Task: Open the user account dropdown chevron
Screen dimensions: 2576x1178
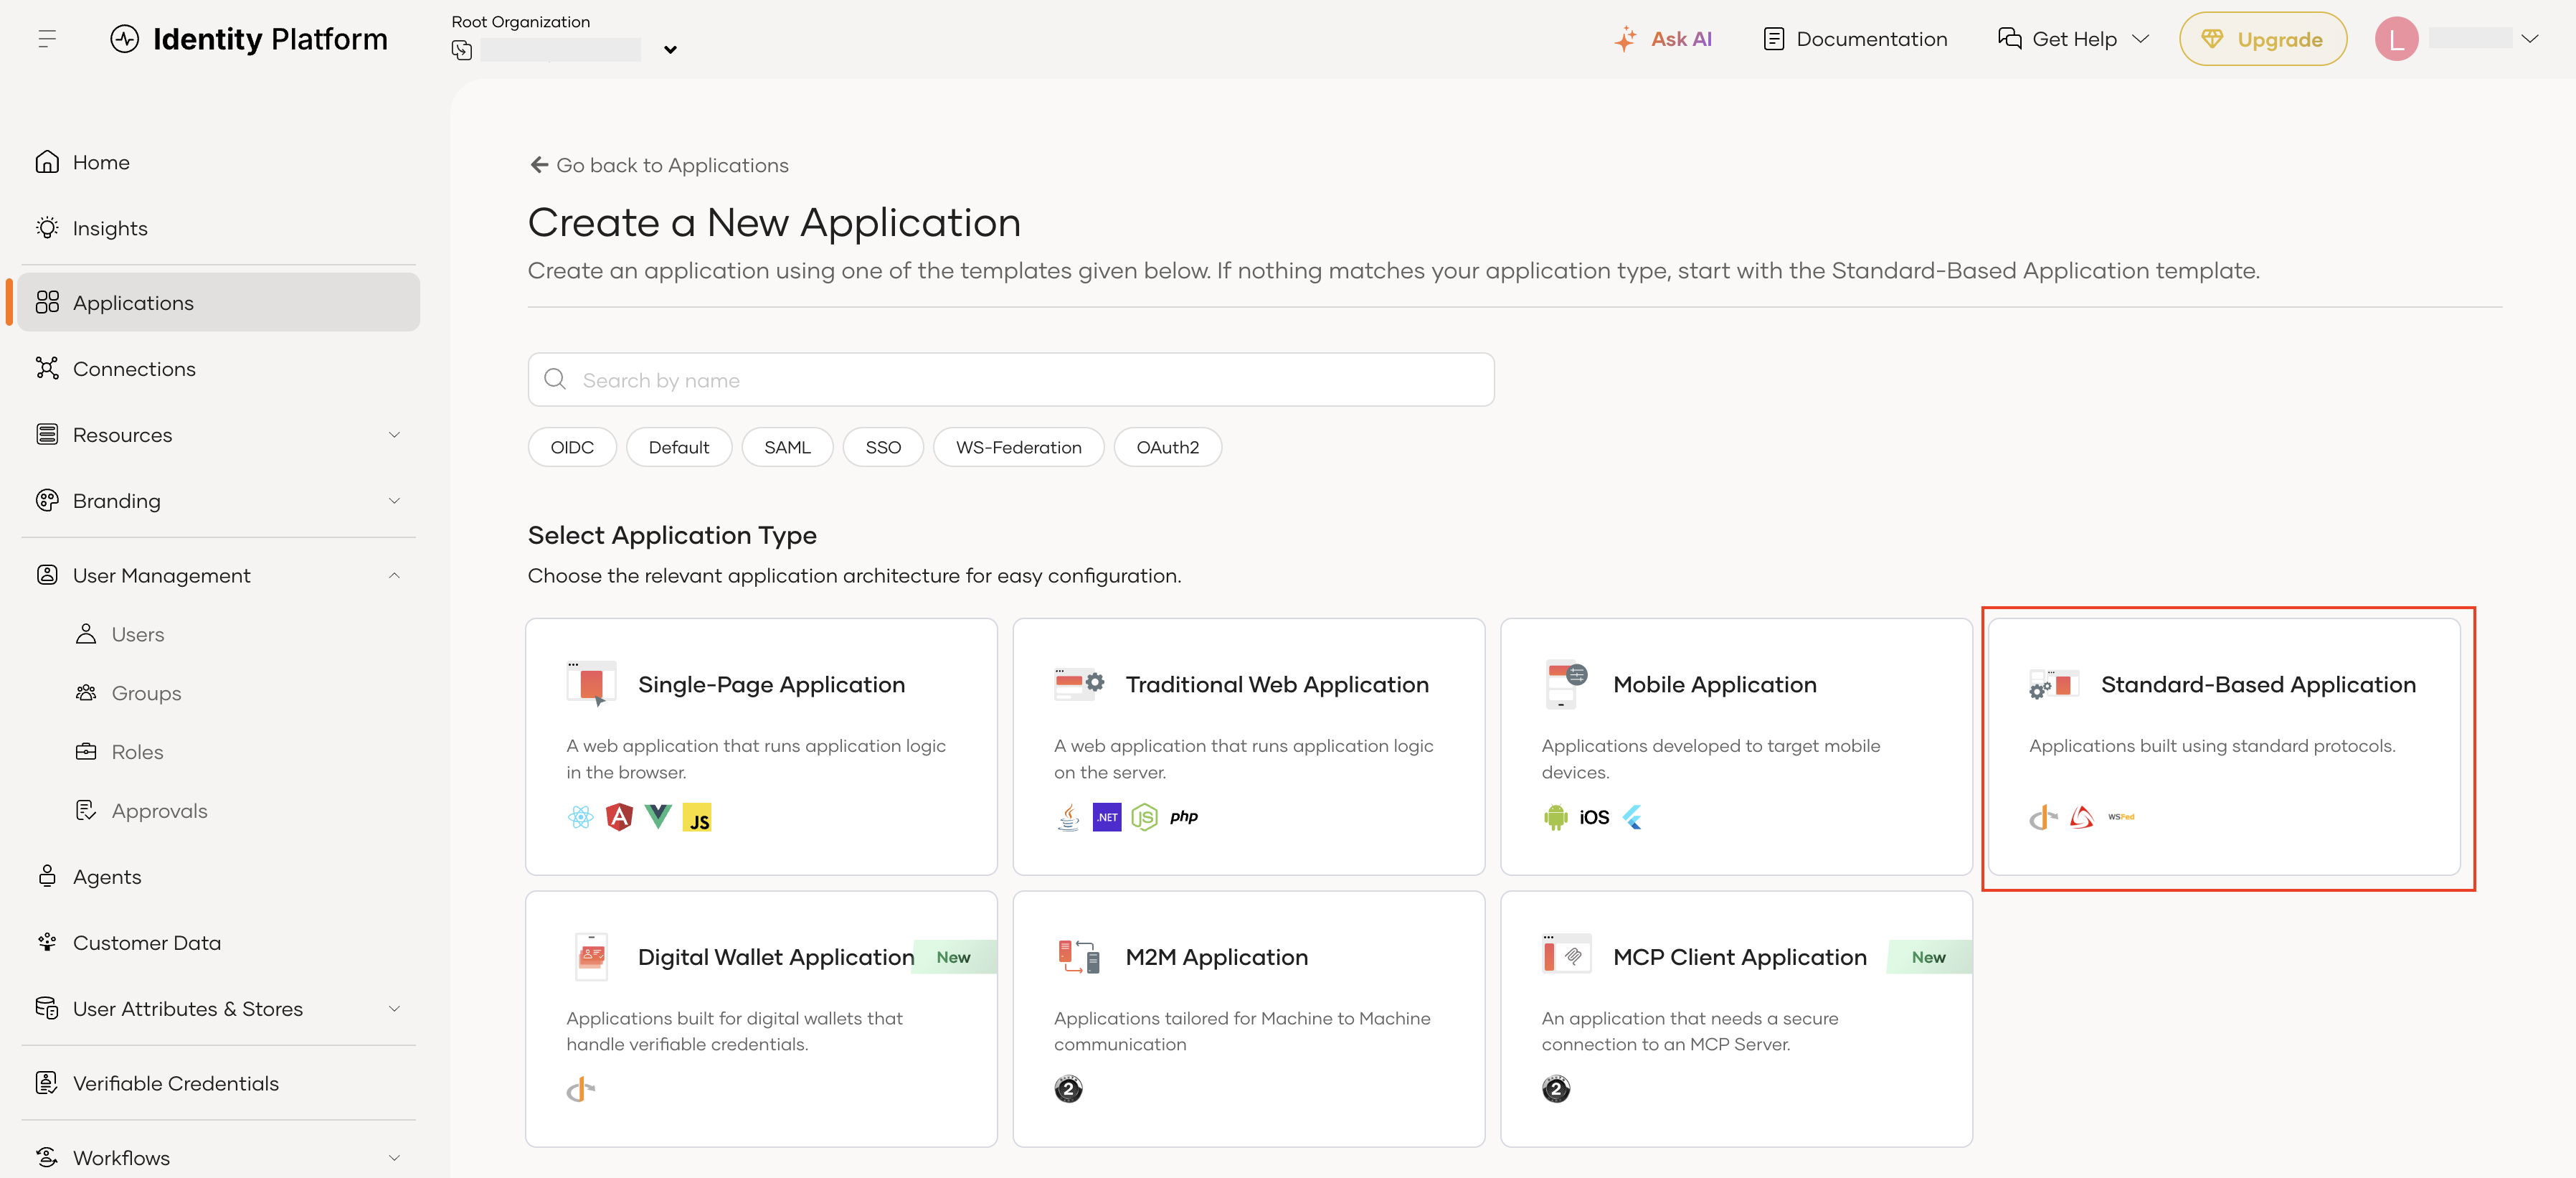Action: [x=2530, y=39]
